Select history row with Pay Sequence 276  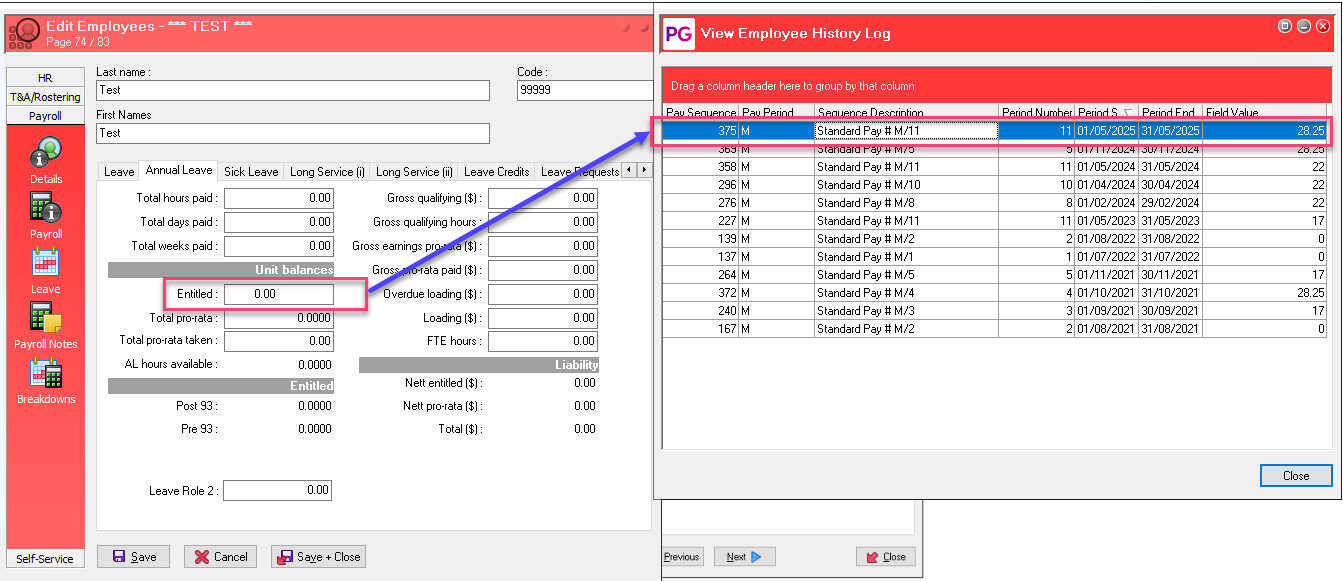[x=996, y=202]
